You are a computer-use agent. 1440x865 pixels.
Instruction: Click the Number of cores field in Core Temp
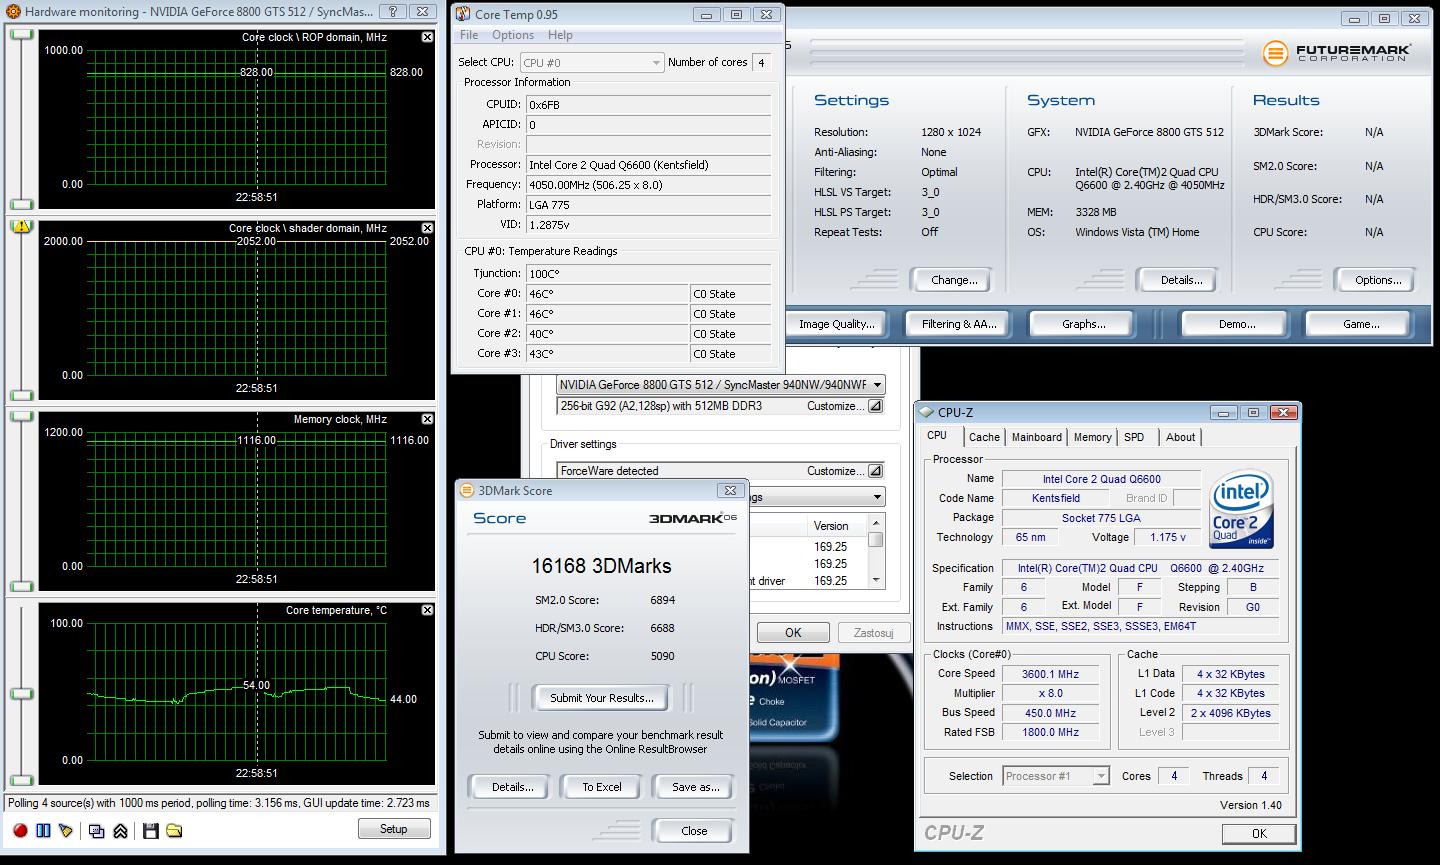click(761, 62)
